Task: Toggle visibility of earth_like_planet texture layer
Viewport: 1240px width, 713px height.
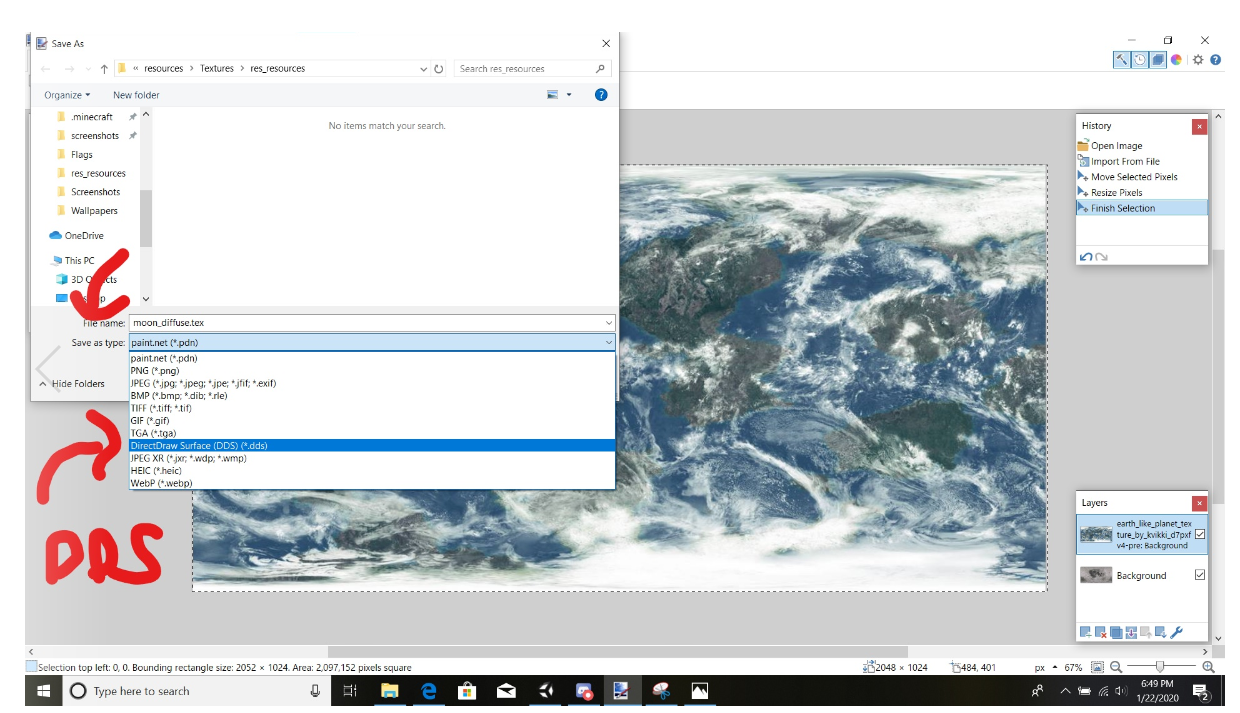Action: (1199, 535)
